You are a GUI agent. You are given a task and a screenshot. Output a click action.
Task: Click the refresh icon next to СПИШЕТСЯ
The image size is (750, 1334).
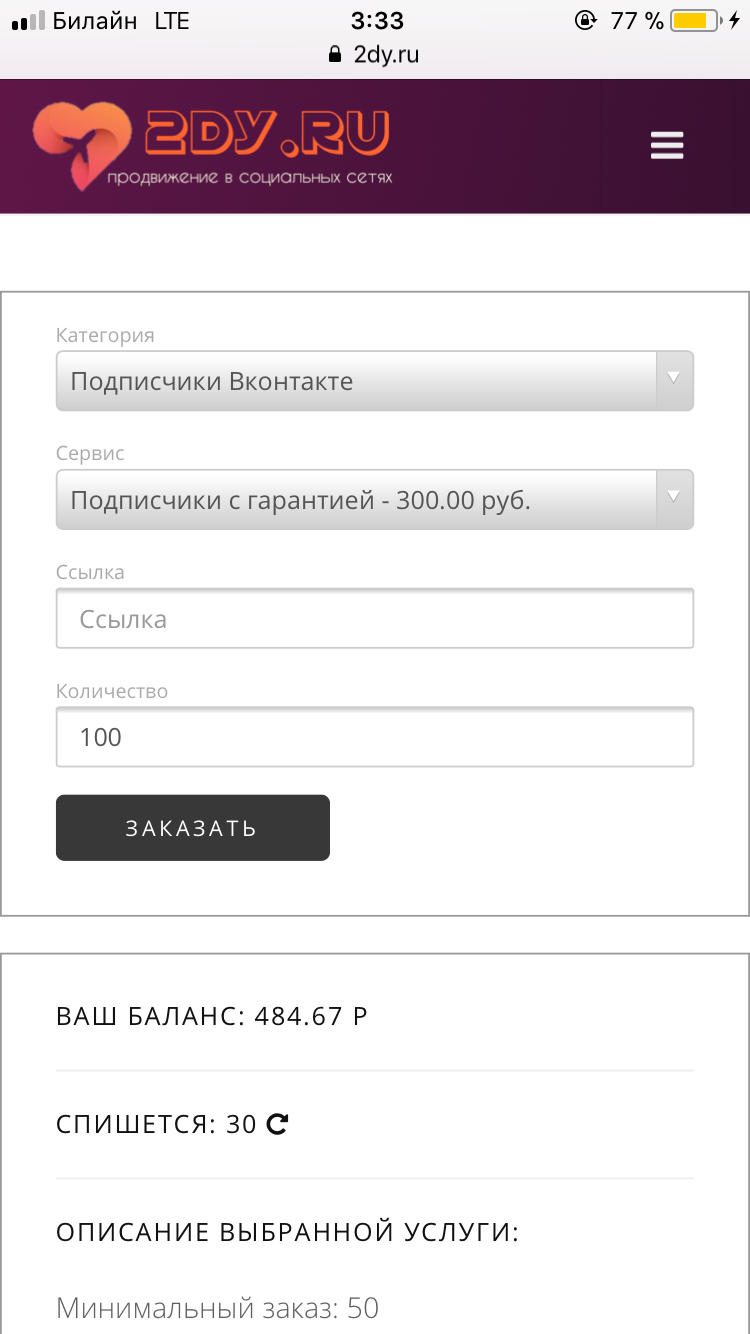277,1124
